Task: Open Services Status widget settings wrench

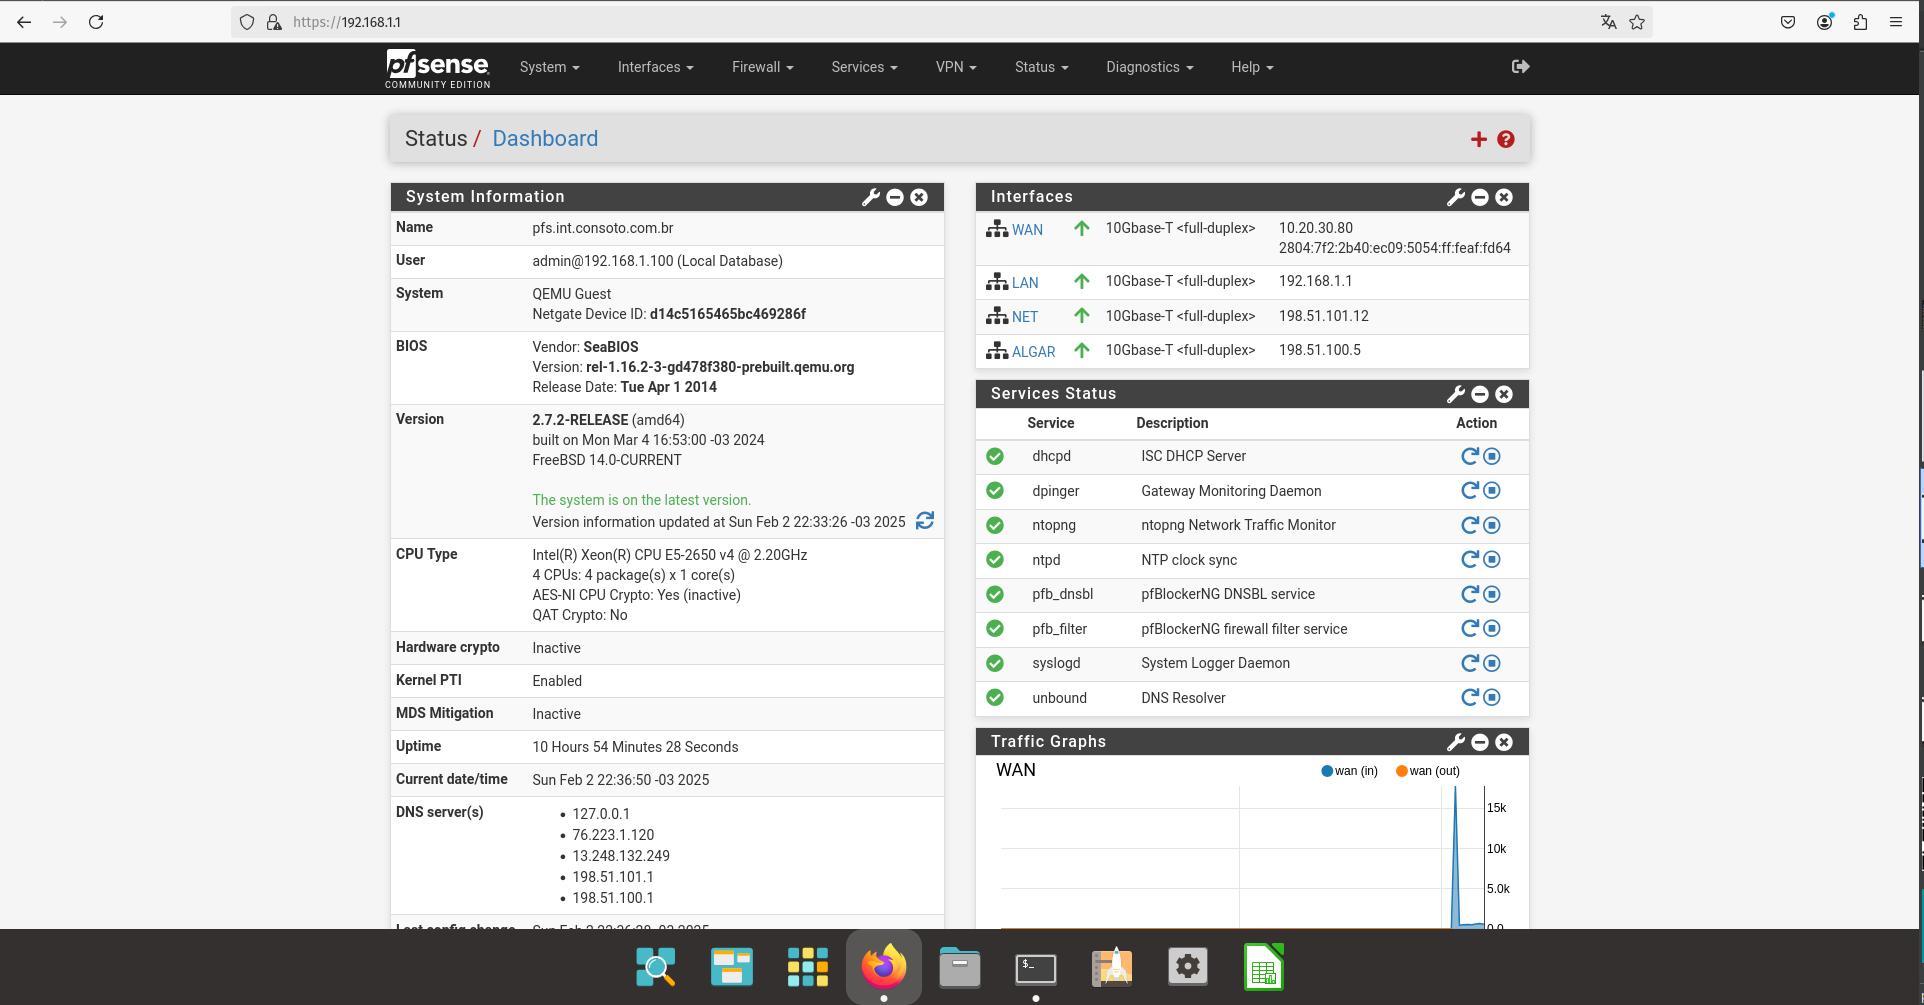Action: point(1455,394)
